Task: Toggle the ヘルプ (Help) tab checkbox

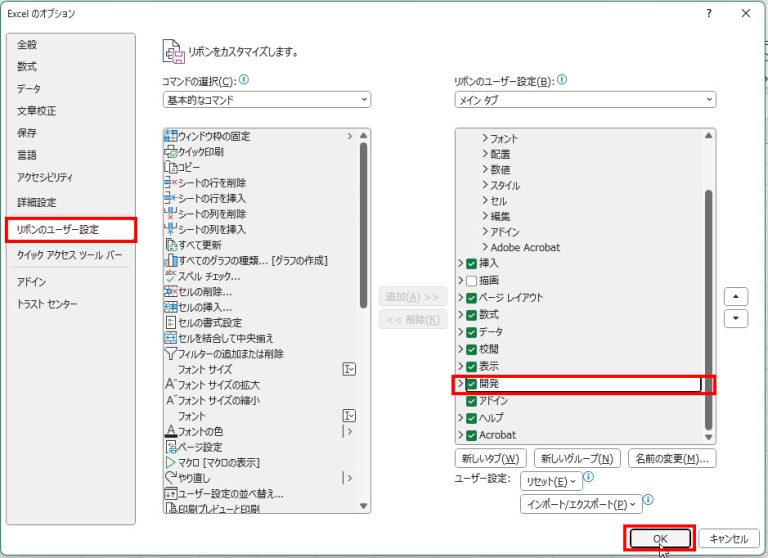Action: 472,418
